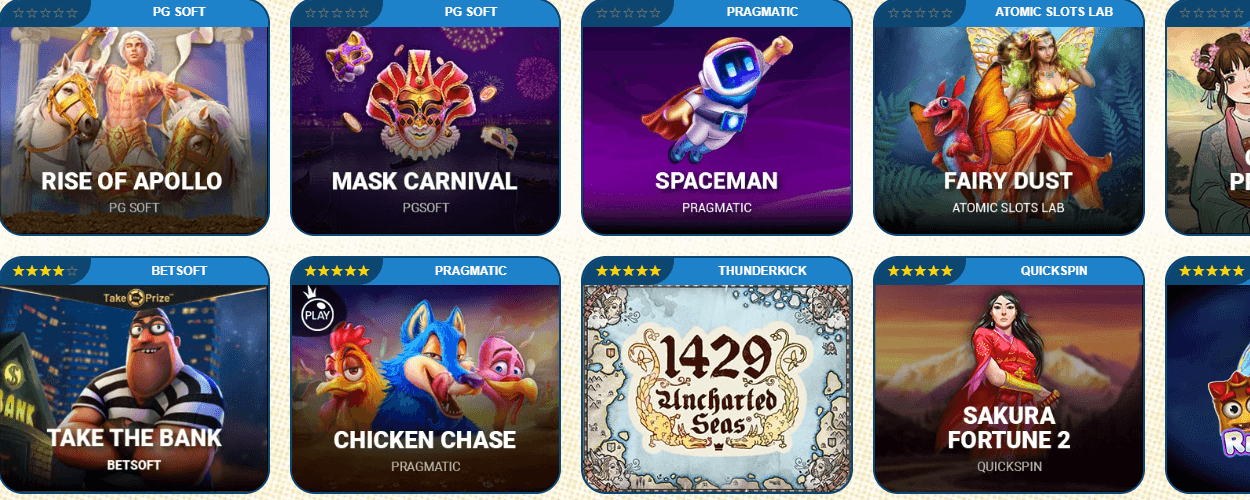This screenshot has width=1250, height=500.
Task: Select the BETSOFT provider header label
Action: (x=179, y=271)
